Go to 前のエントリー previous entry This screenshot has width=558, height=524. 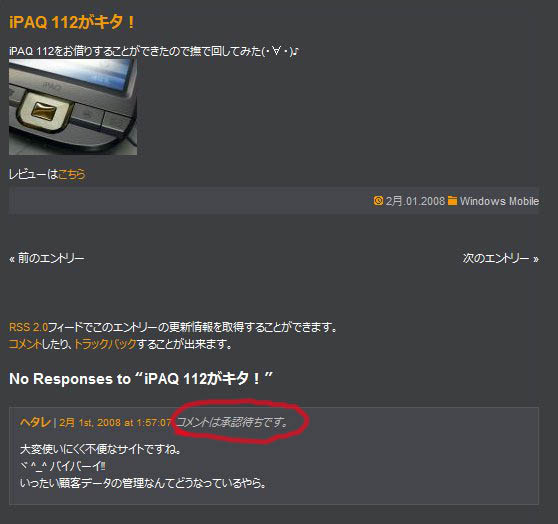(x=47, y=258)
